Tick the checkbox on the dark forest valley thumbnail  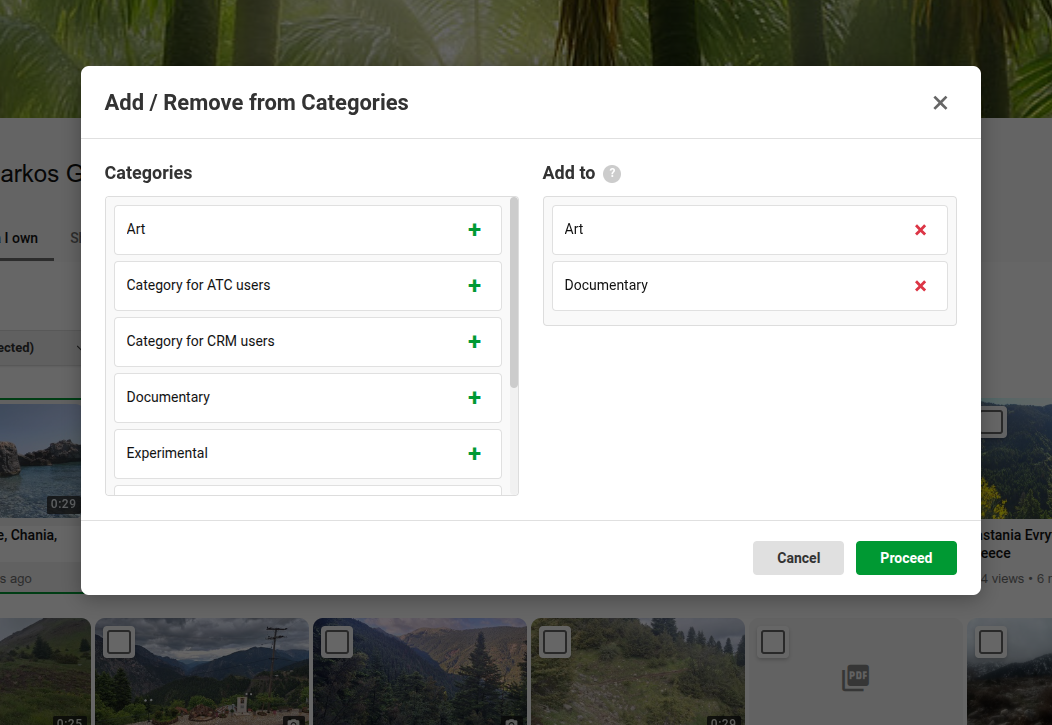click(x=337, y=642)
